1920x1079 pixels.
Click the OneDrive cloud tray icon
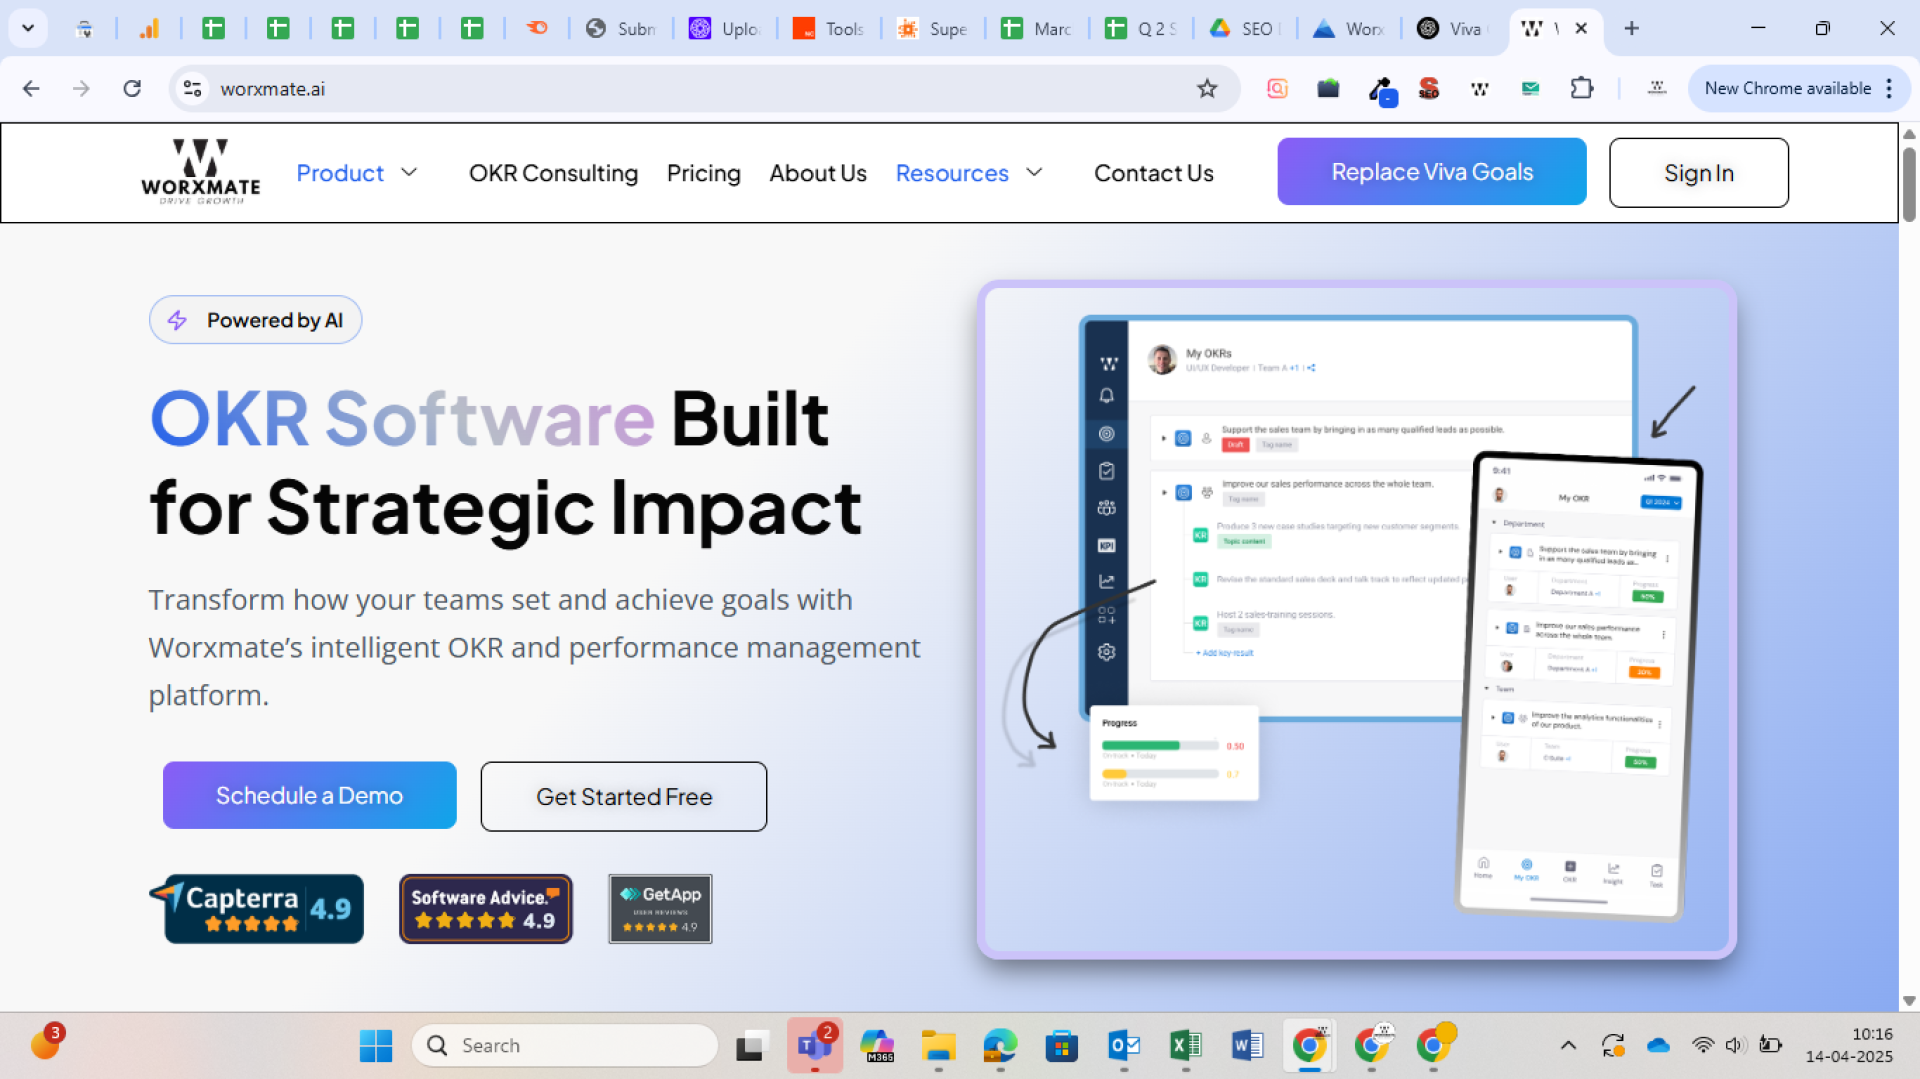point(1658,1045)
